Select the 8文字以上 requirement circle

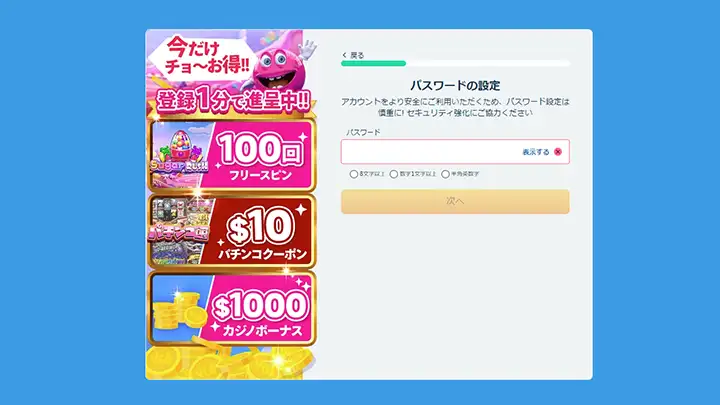click(x=354, y=174)
